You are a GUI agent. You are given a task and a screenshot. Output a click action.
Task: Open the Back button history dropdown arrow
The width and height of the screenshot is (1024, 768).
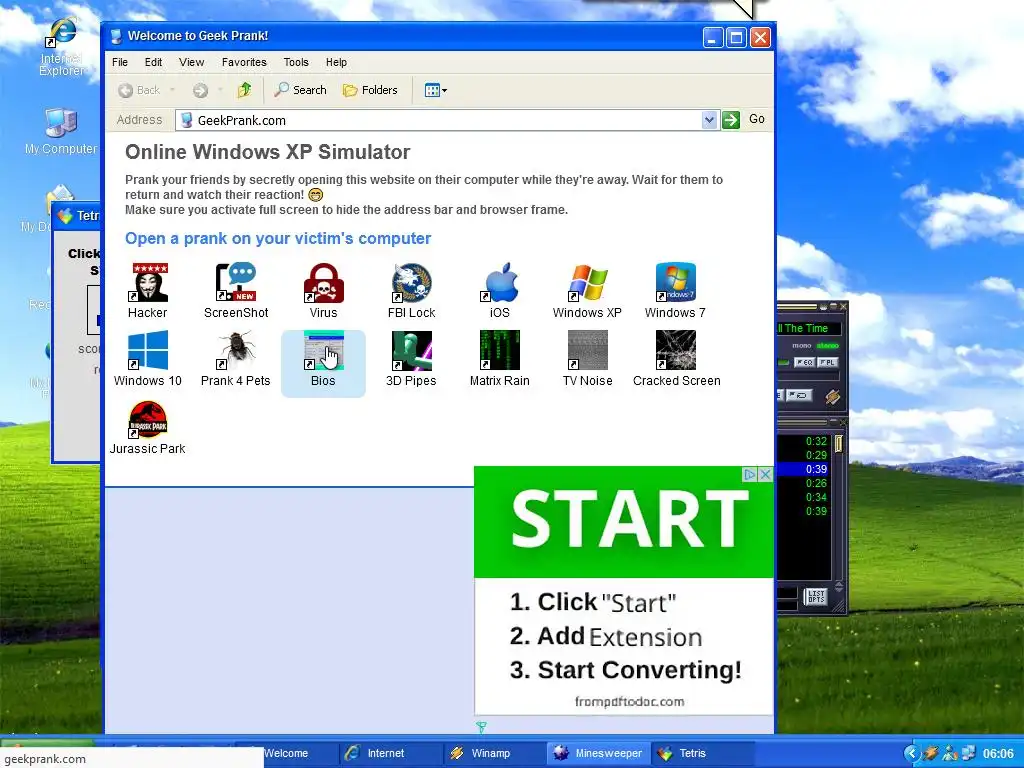[x=172, y=90]
